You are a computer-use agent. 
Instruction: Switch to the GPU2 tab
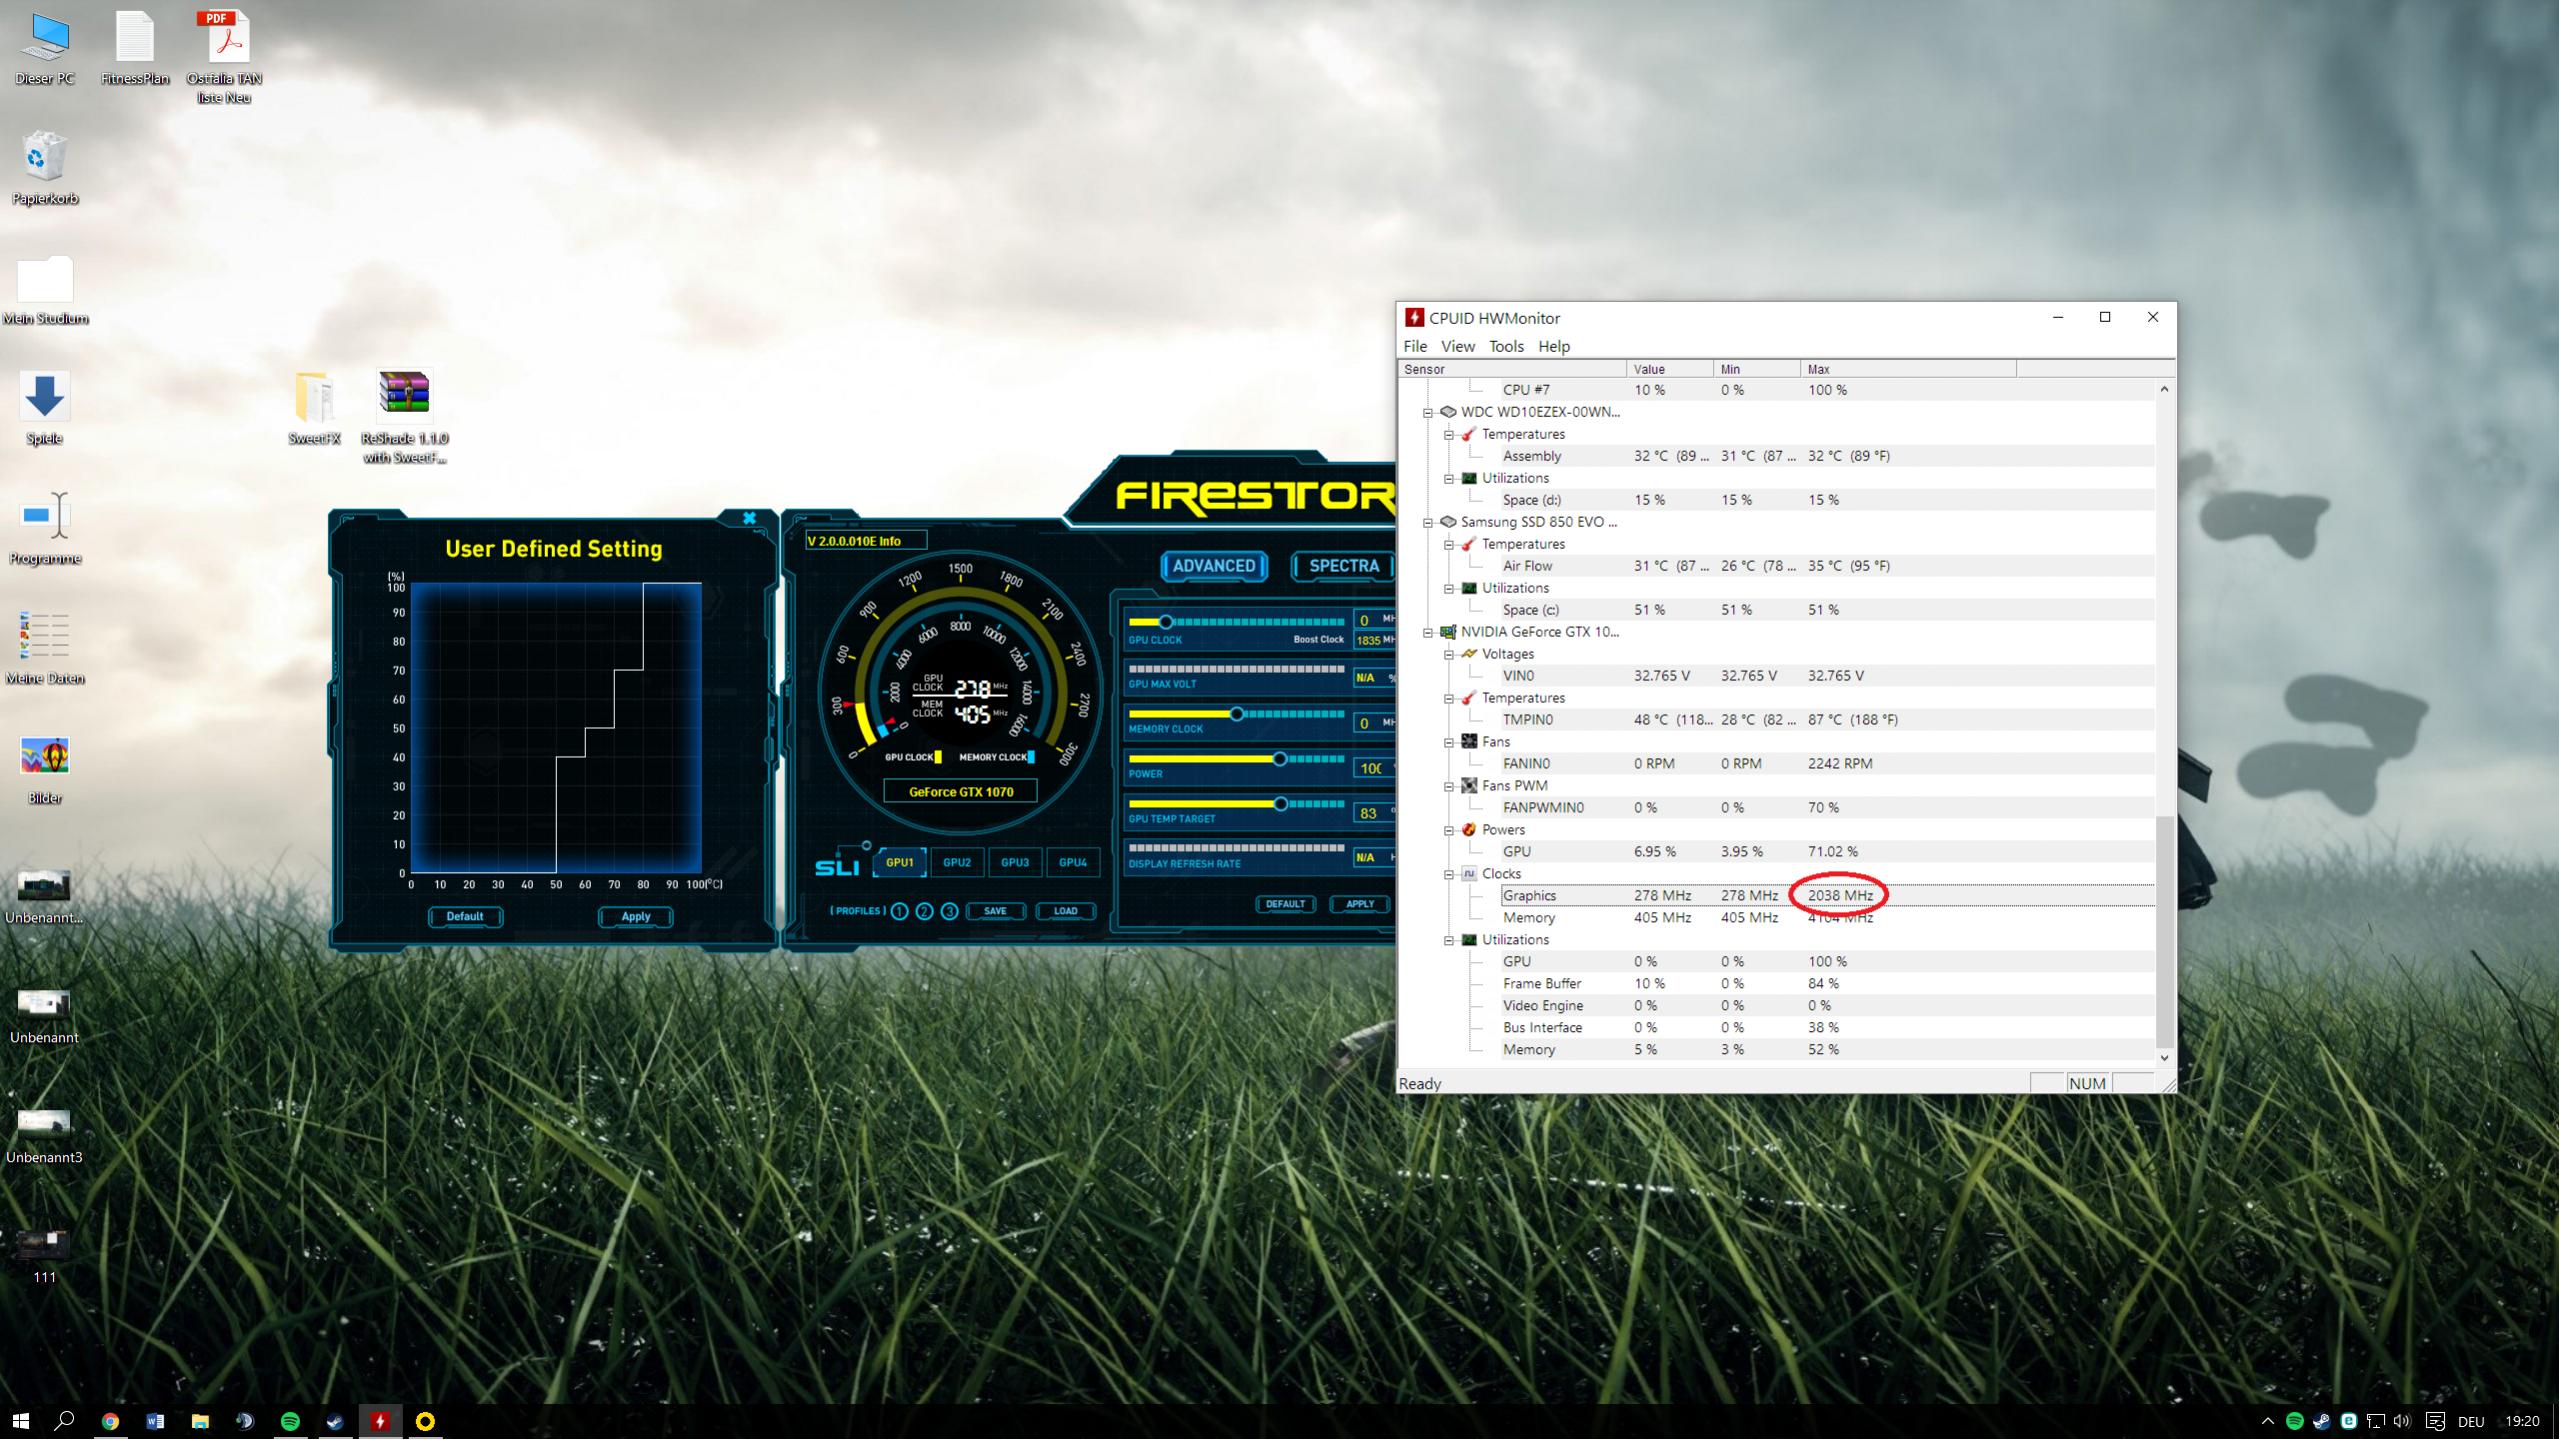(956, 862)
